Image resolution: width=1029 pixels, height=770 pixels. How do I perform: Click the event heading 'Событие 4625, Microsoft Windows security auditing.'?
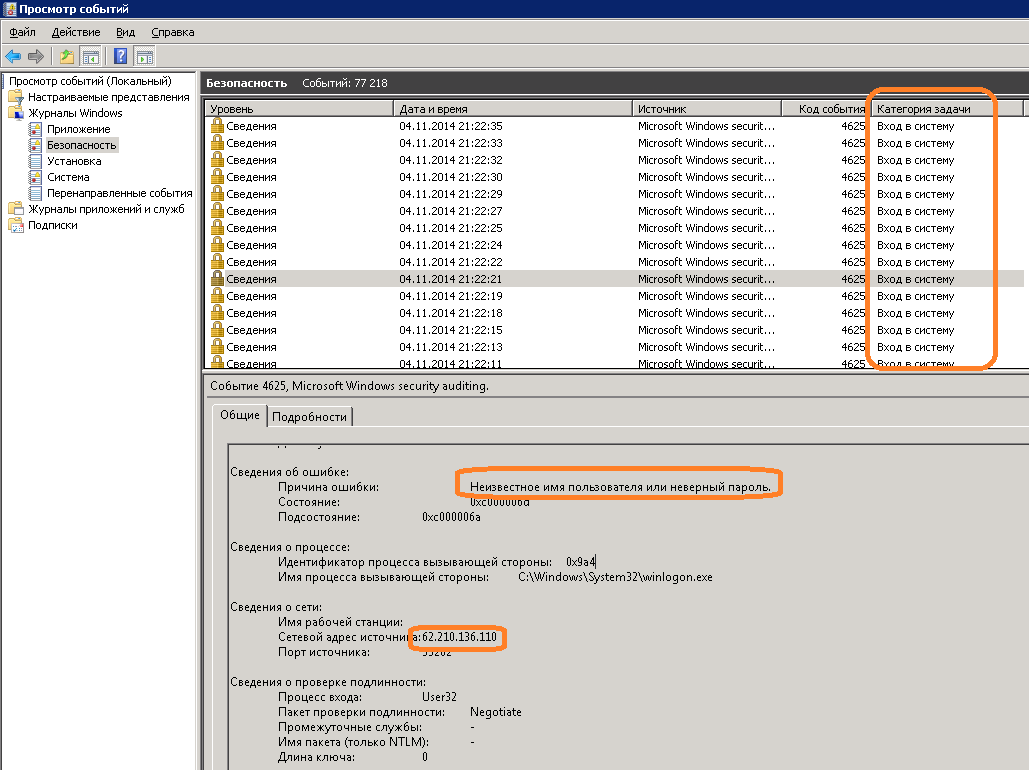tap(349, 386)
